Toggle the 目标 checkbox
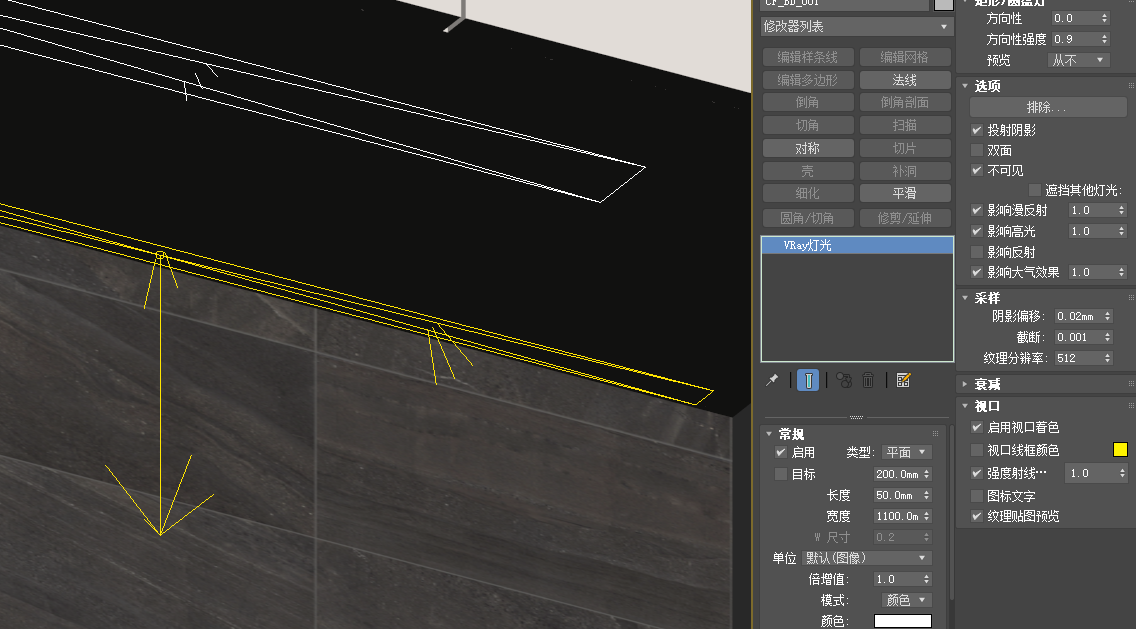This screenshot has width=1136, height=629. tap(781, 474)
